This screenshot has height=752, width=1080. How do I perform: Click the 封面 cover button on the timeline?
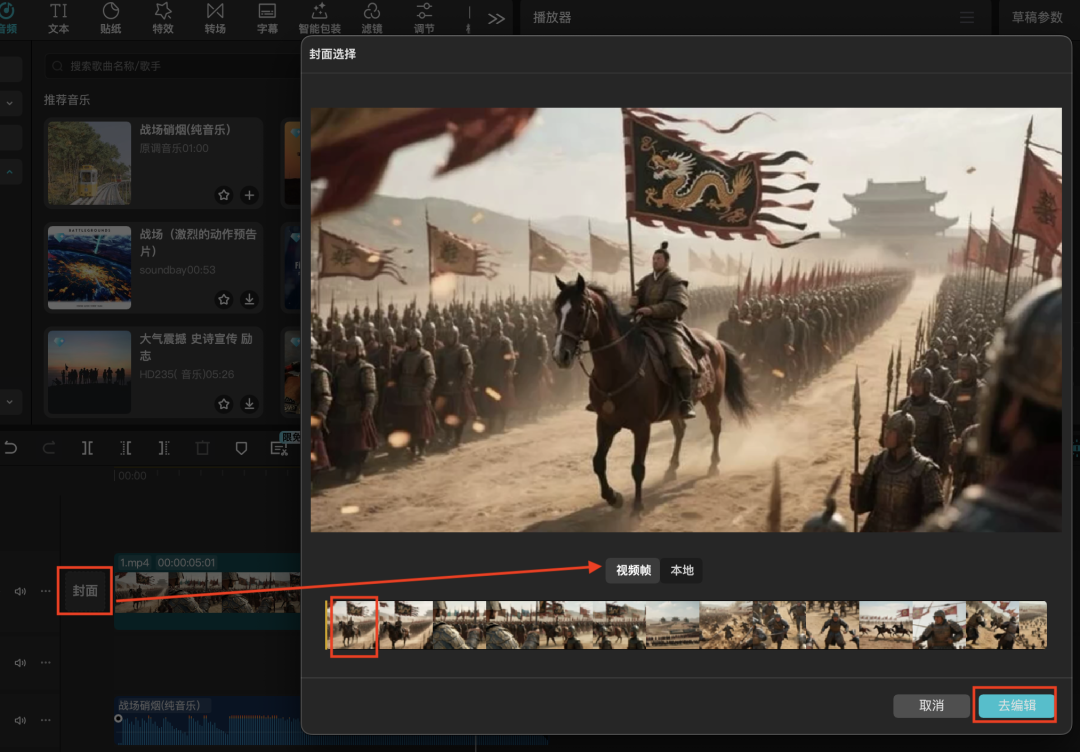(x=85, y=591)
